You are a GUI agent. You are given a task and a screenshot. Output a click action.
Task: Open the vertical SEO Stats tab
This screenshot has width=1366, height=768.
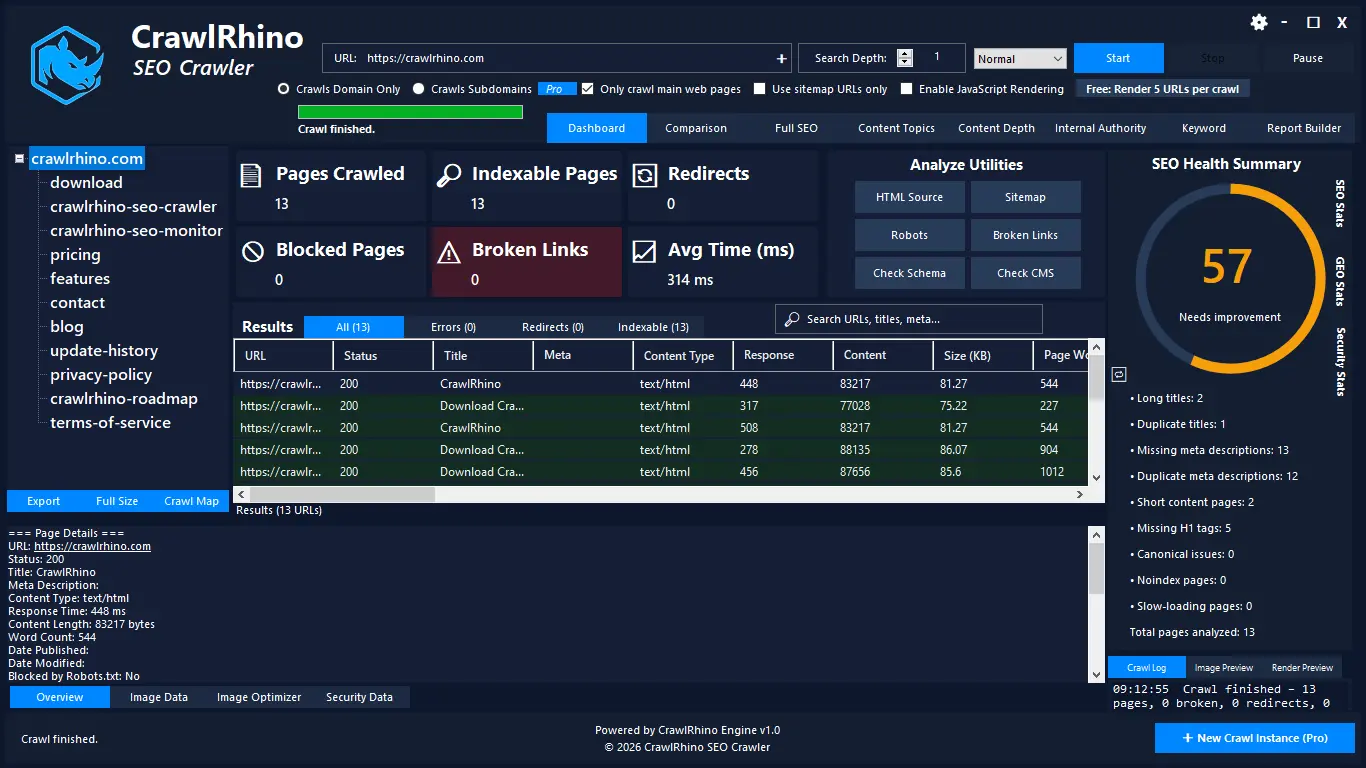pyautogui.click(x=1341, y=204)
